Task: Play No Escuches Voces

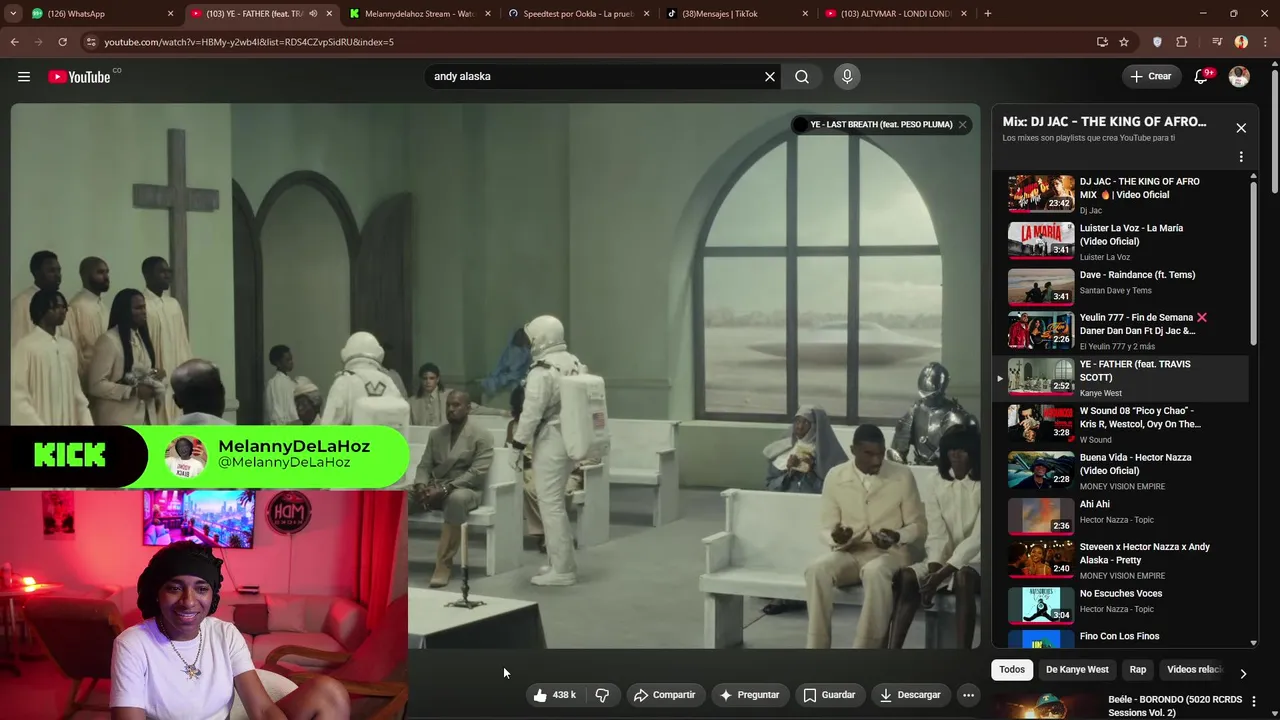Action: pyautogui.click(x=1120, y=604)
